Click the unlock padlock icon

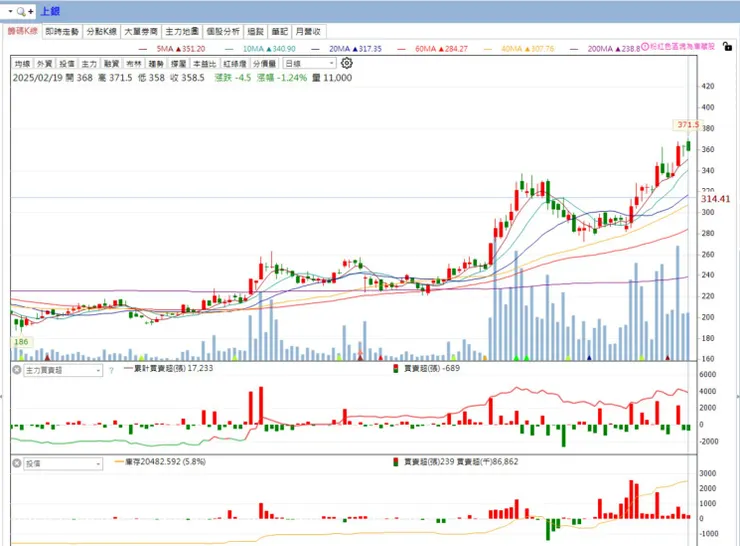[727, 46]
